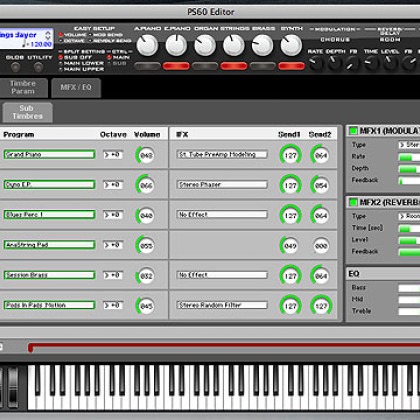This screenshot has height=420, width=420.
Task: Click the UTILITY round button
Action: pyautogui.click(x=39, y=67)
